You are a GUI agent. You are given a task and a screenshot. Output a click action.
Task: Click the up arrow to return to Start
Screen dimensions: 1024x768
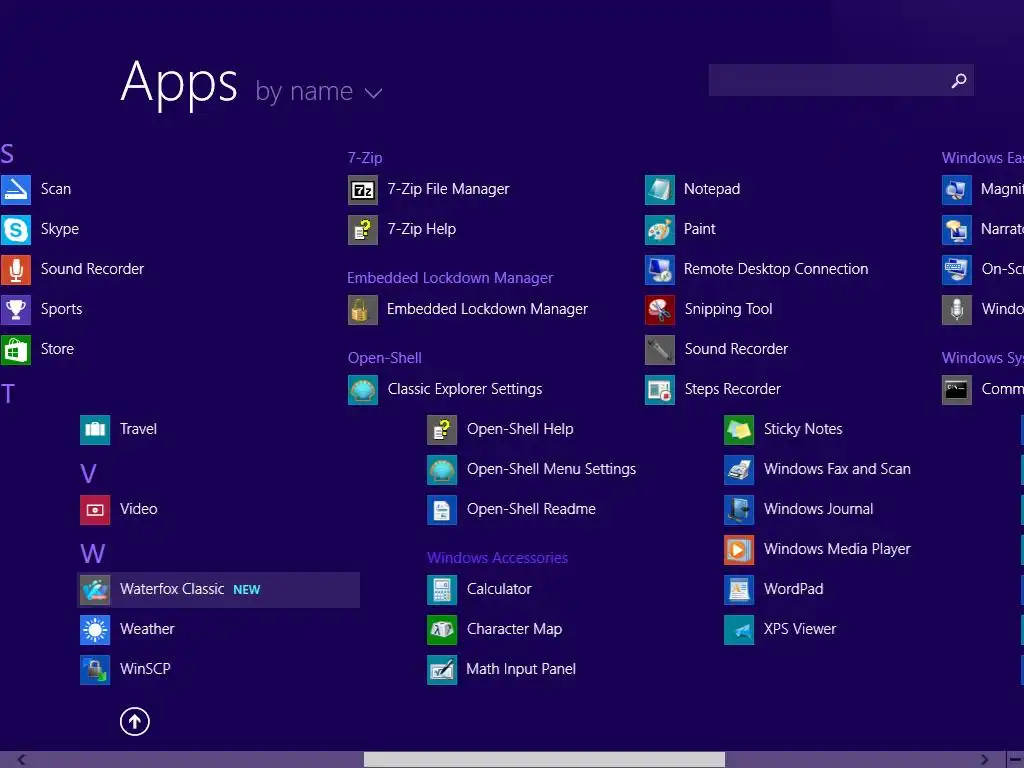click(x=135, y=722)
